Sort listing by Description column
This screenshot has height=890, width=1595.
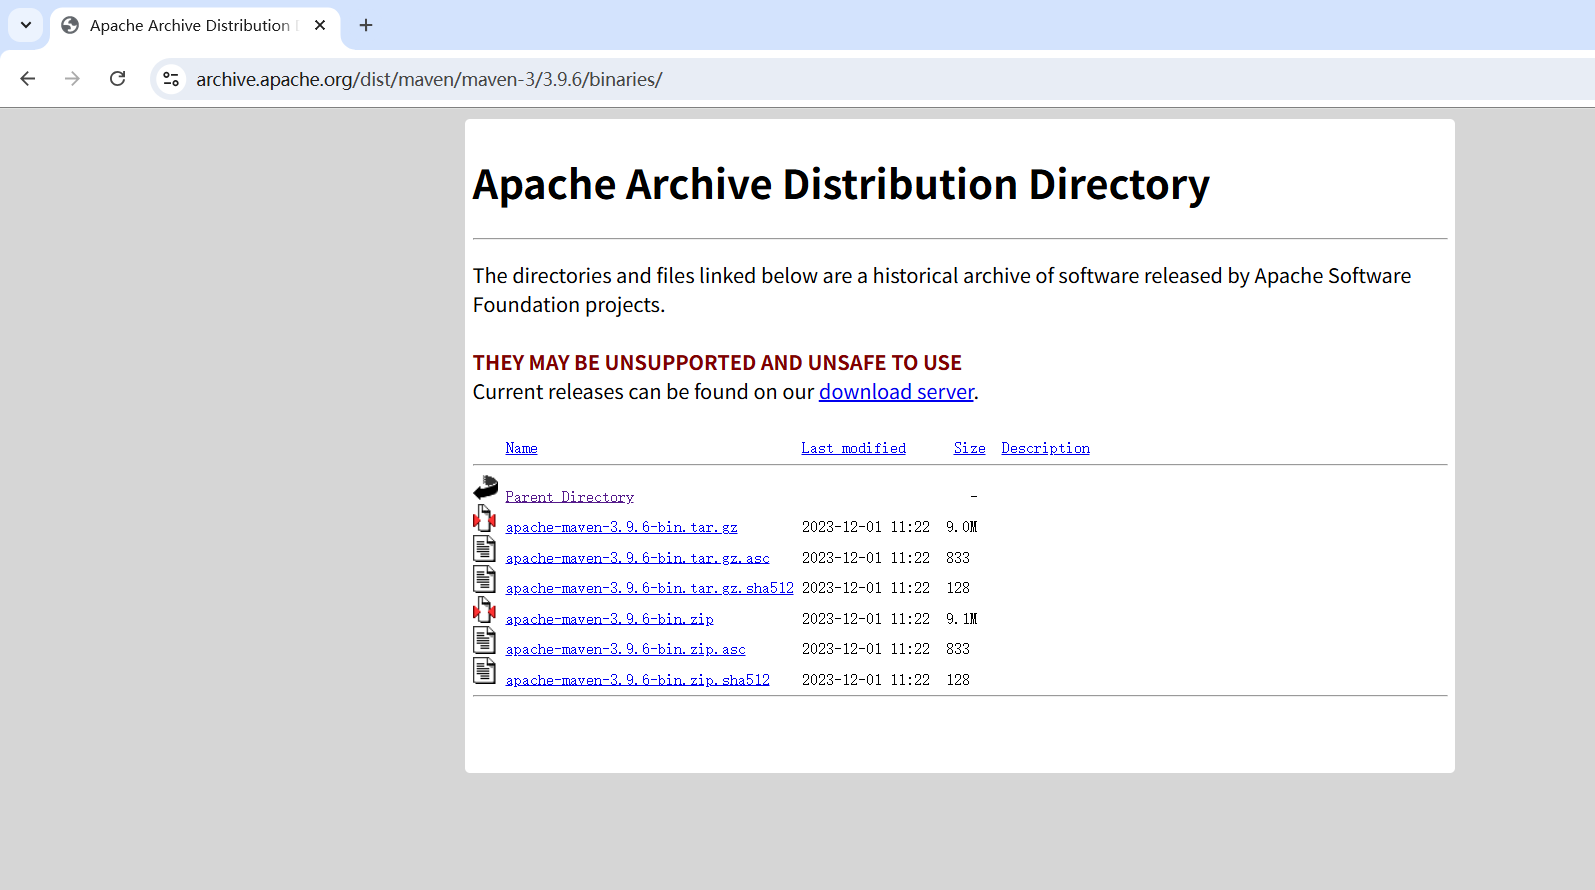pos(1045,448)
